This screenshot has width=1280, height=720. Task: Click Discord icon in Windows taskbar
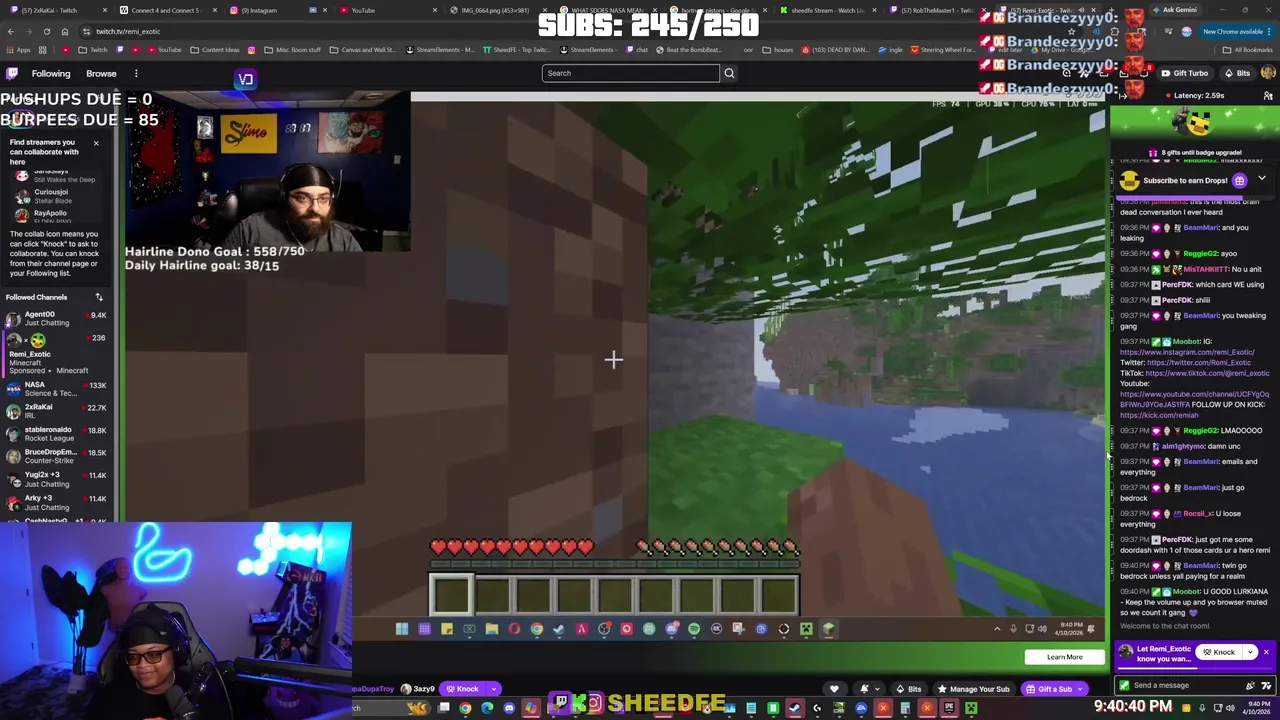(x=509, y=708)
